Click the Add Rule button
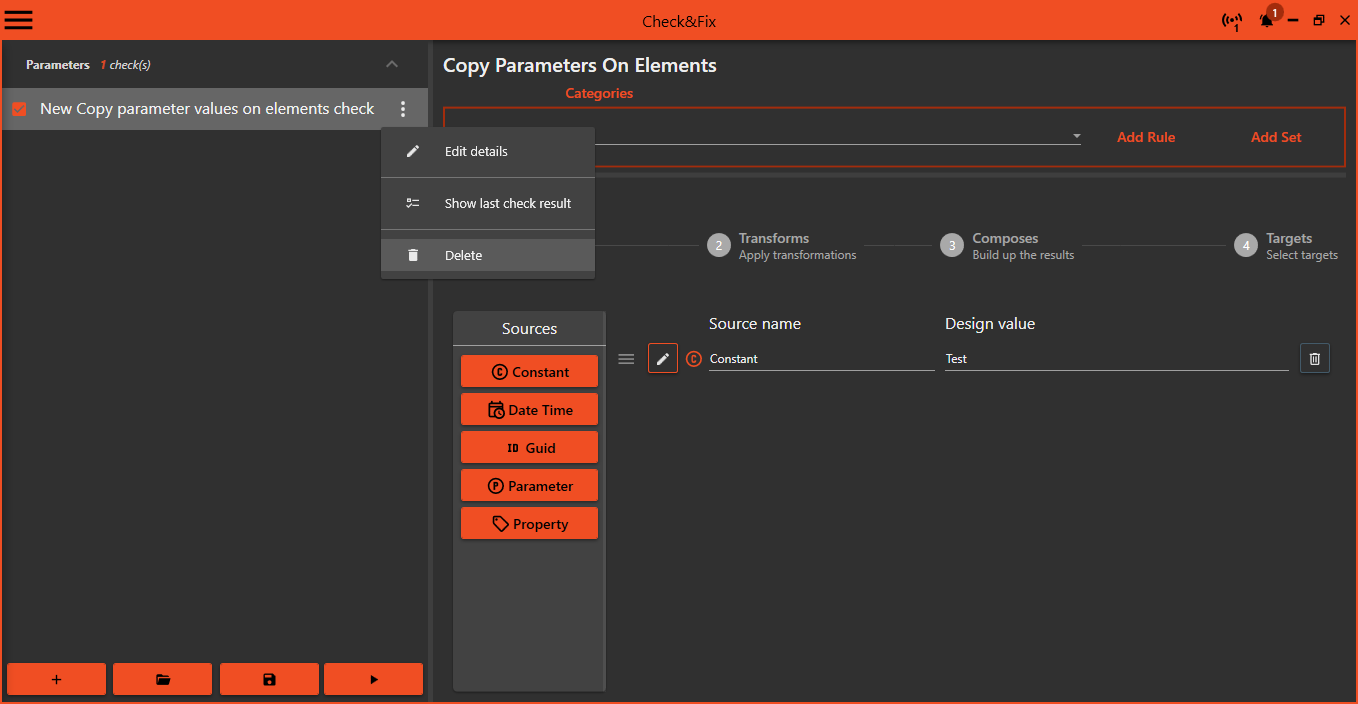This screenshot has width=1358, height=704. point(1145,137)
